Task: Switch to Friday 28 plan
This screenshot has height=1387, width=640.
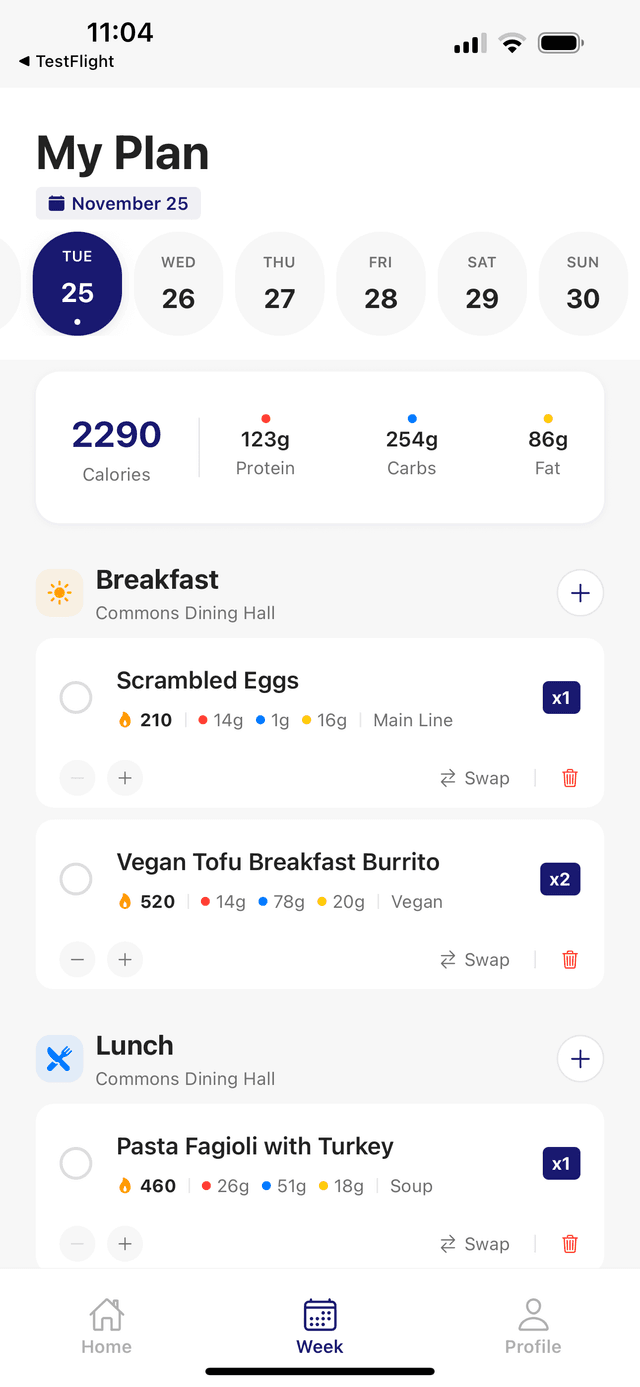Action: coord(381,284)
